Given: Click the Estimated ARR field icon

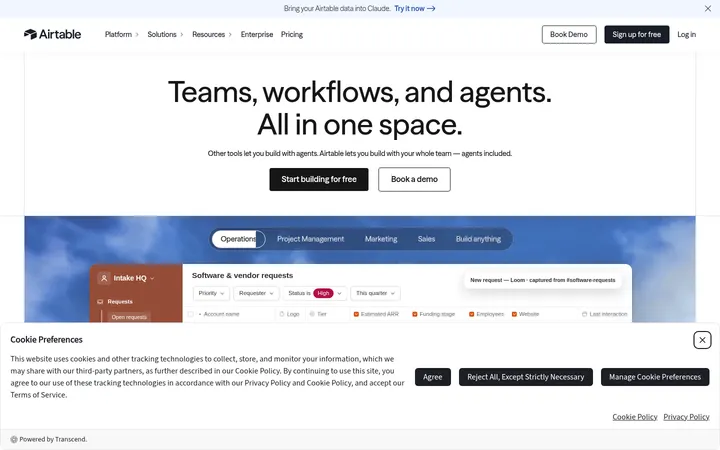Looking at the screenshot, I should coord(356,314).
